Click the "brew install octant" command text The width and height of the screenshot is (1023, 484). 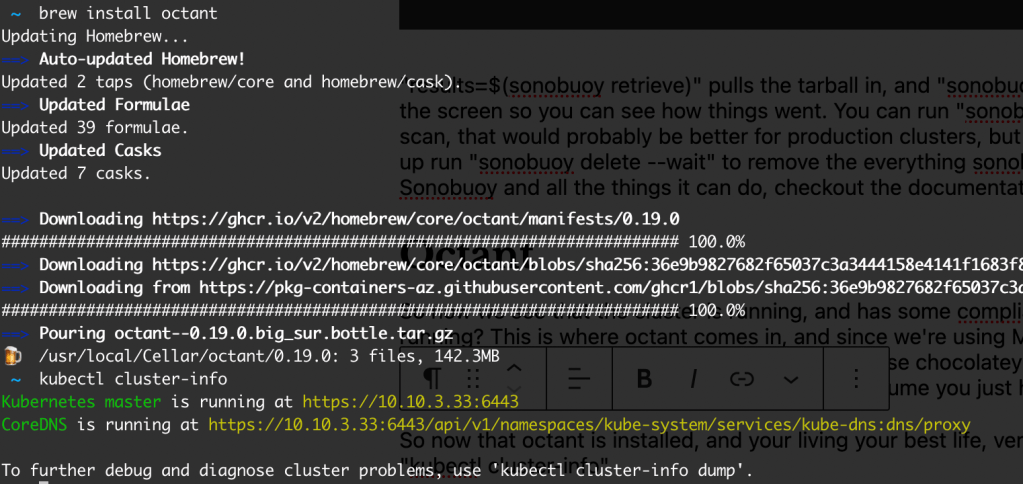128,13
